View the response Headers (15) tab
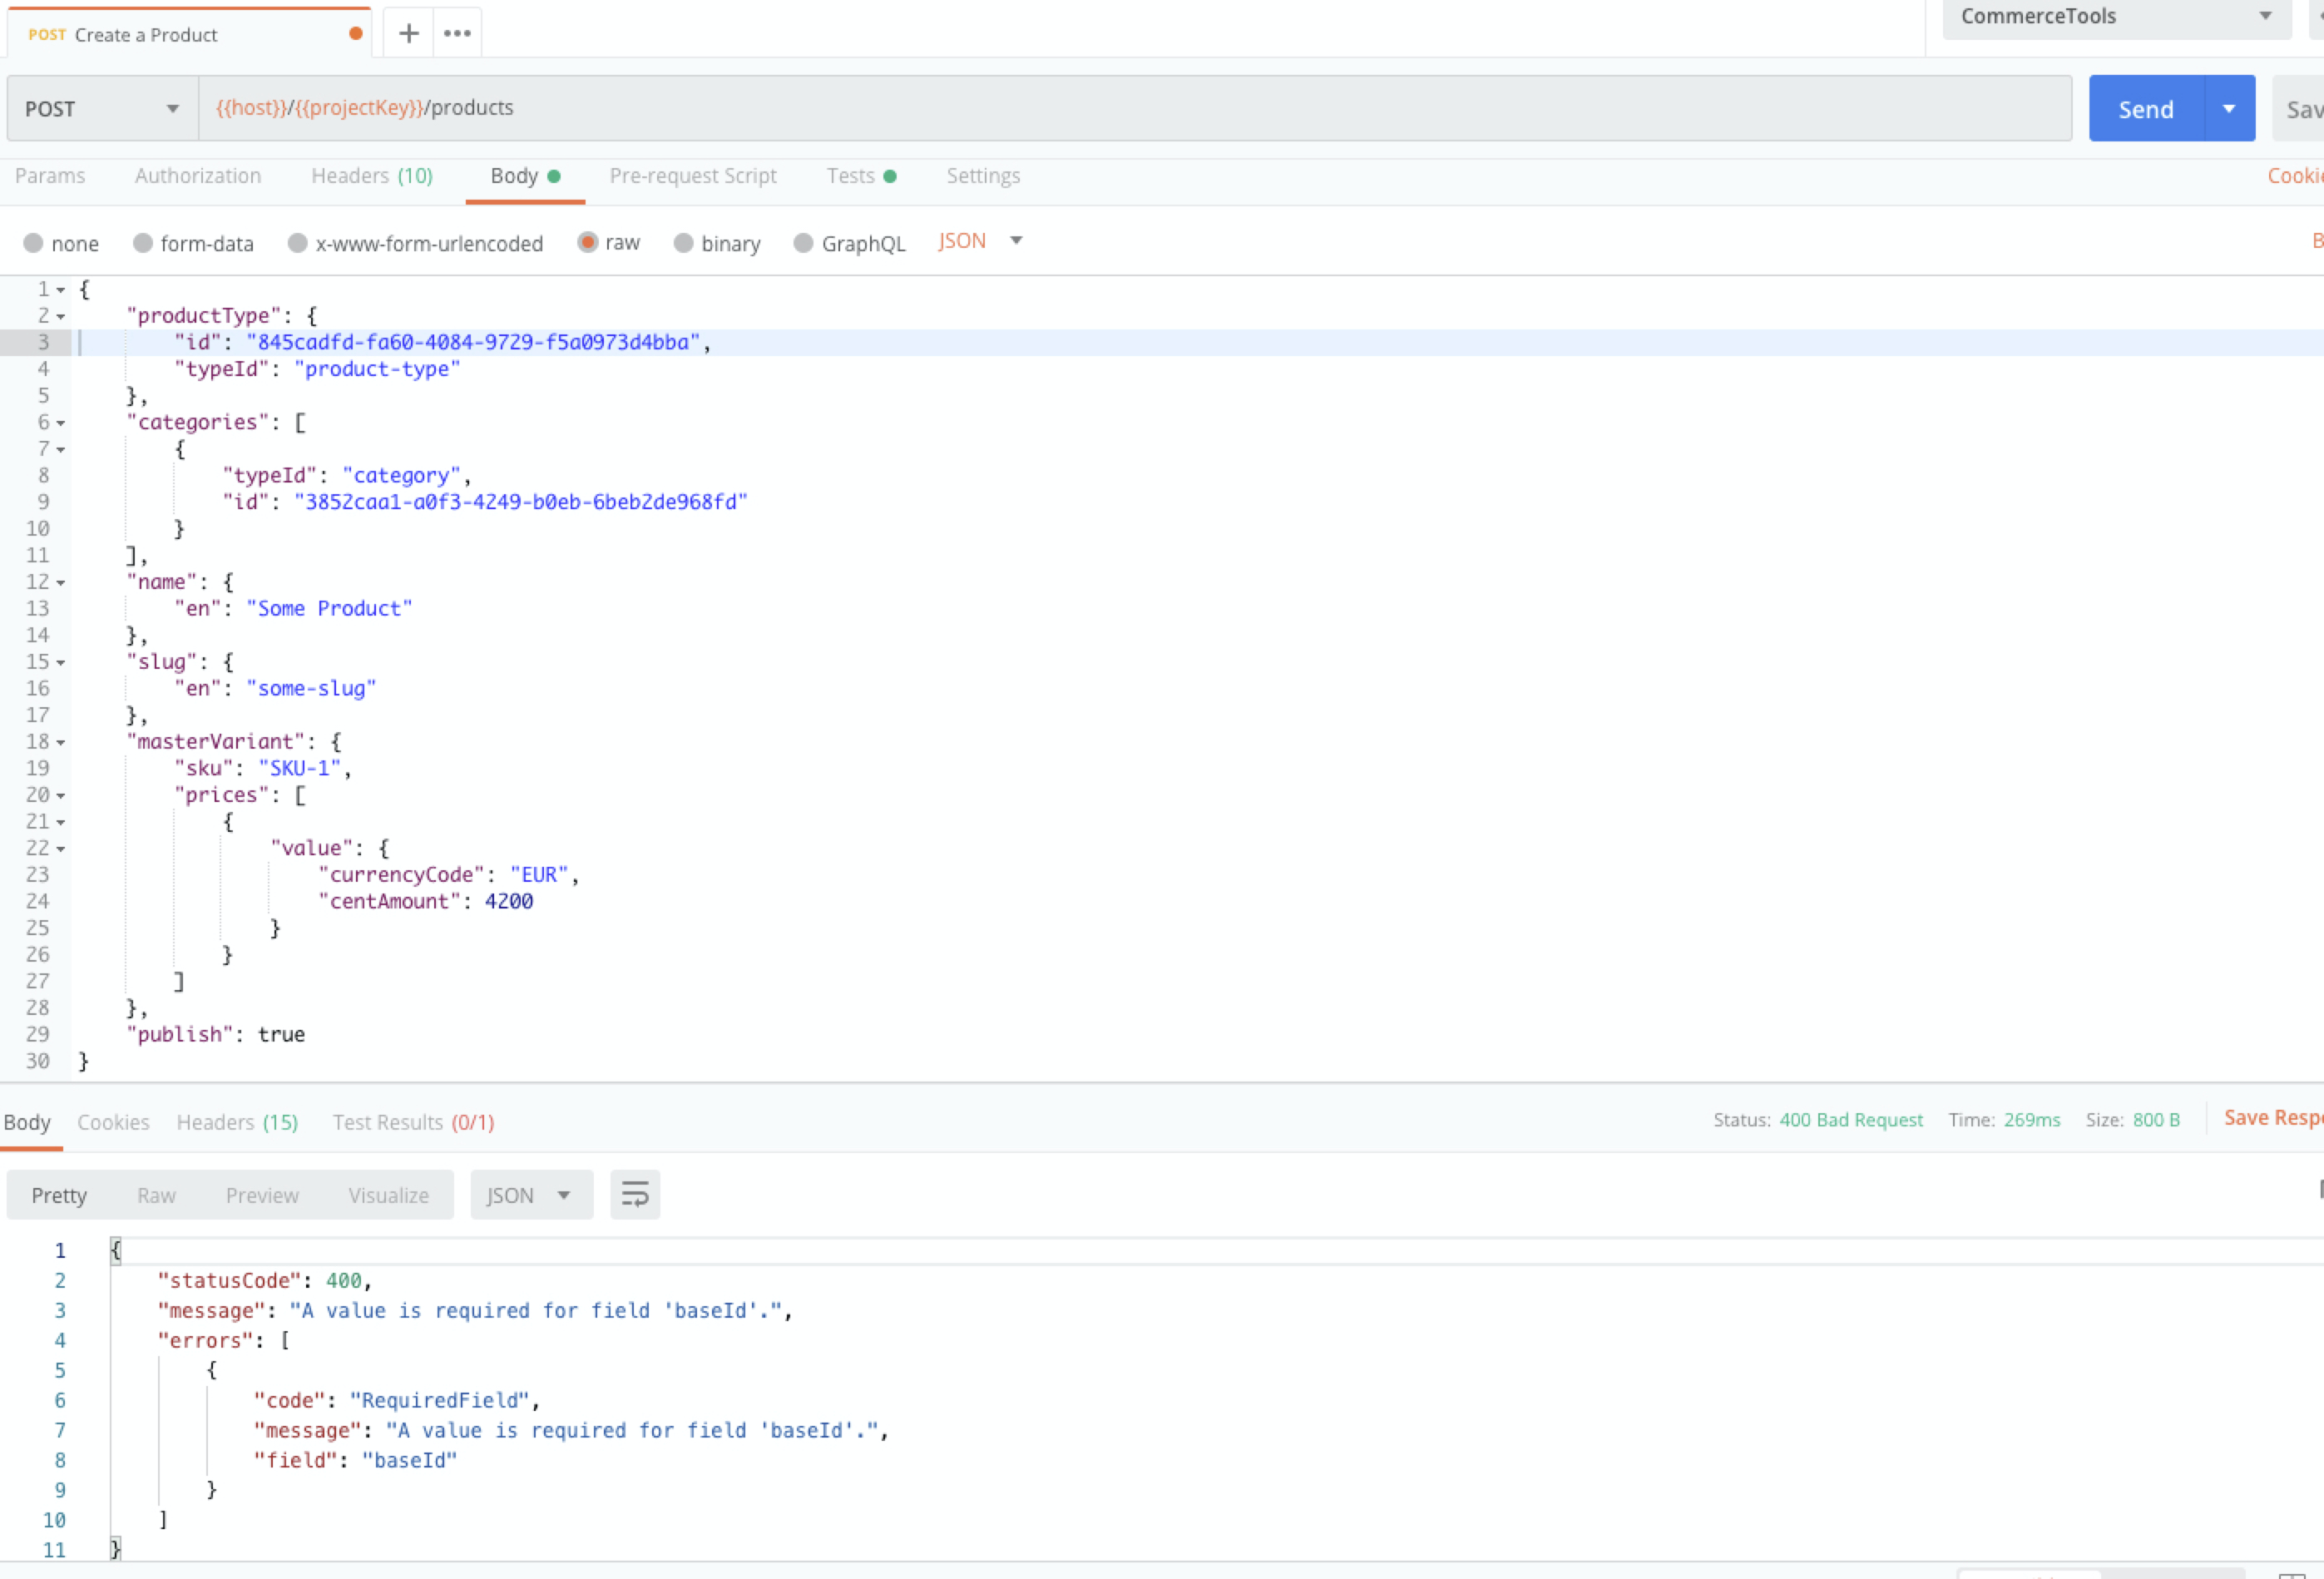This screenshot has height=1579, width=2324. [x=237, y=1121]
